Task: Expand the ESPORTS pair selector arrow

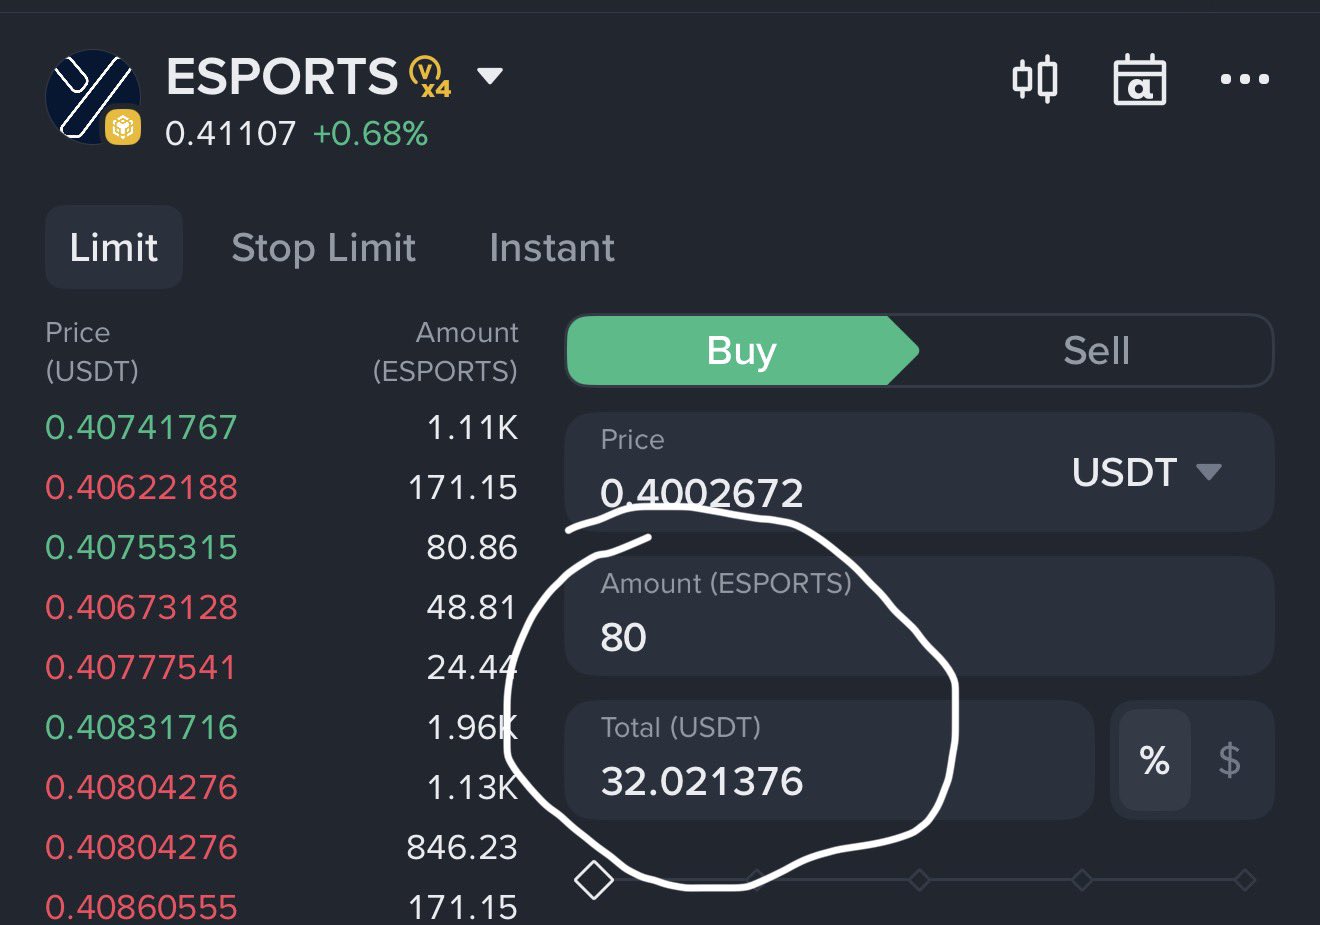Action: (490, 76)
